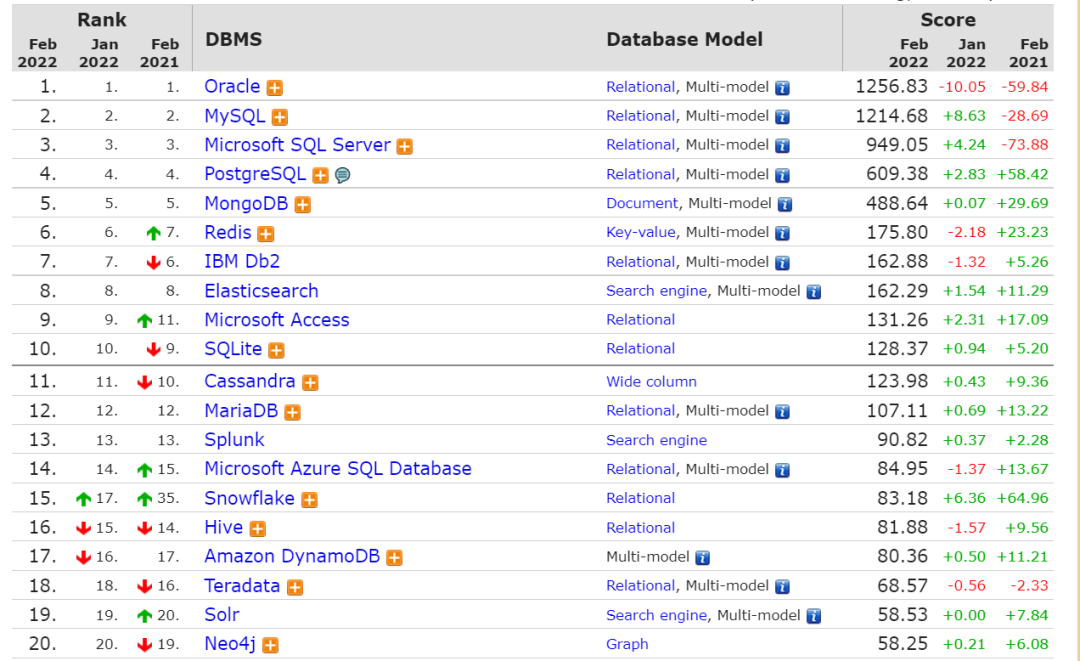Click the info icon in the Solr row
The width and height of the screenshot is (1080, 661).
point(814,616)
